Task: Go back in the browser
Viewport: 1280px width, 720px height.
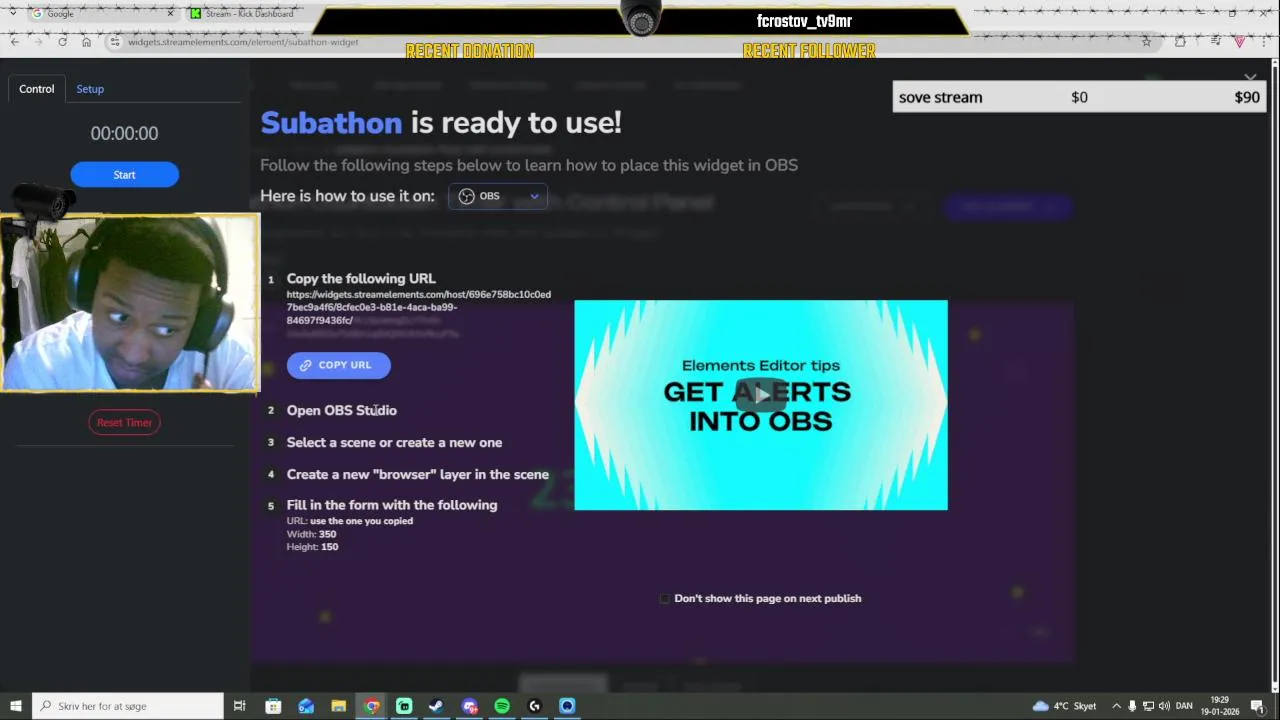Action: (15, 42)
